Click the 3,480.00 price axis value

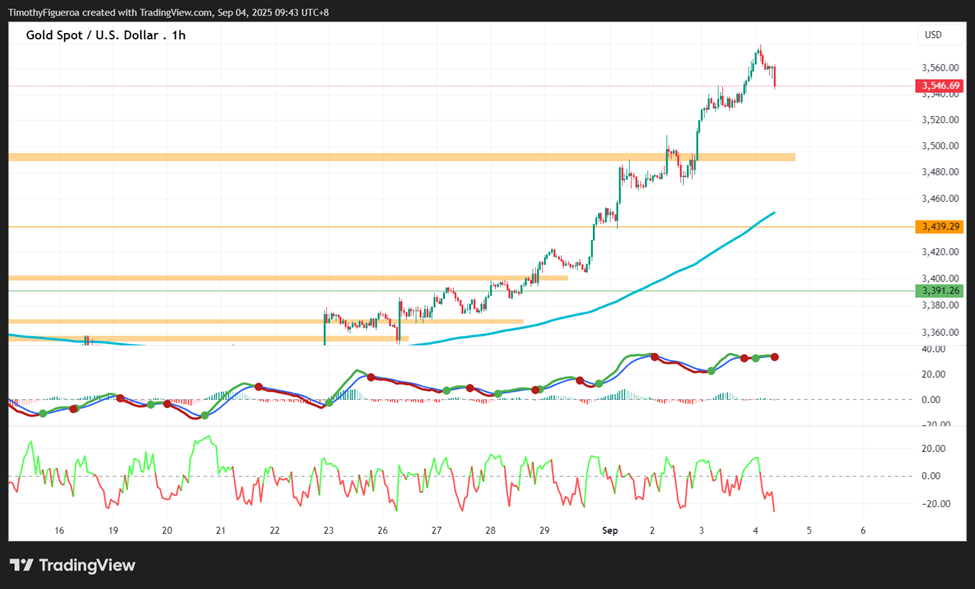pyautogui.click(x=940, y=172)
